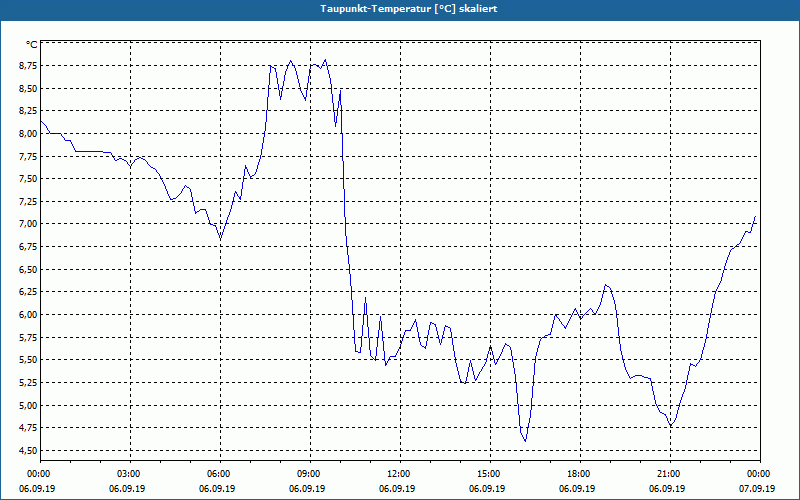Select the 8,50 y-axis value
Image resolution: width=800 pixels, height=500 pixels.
click(x=28, y=88)
